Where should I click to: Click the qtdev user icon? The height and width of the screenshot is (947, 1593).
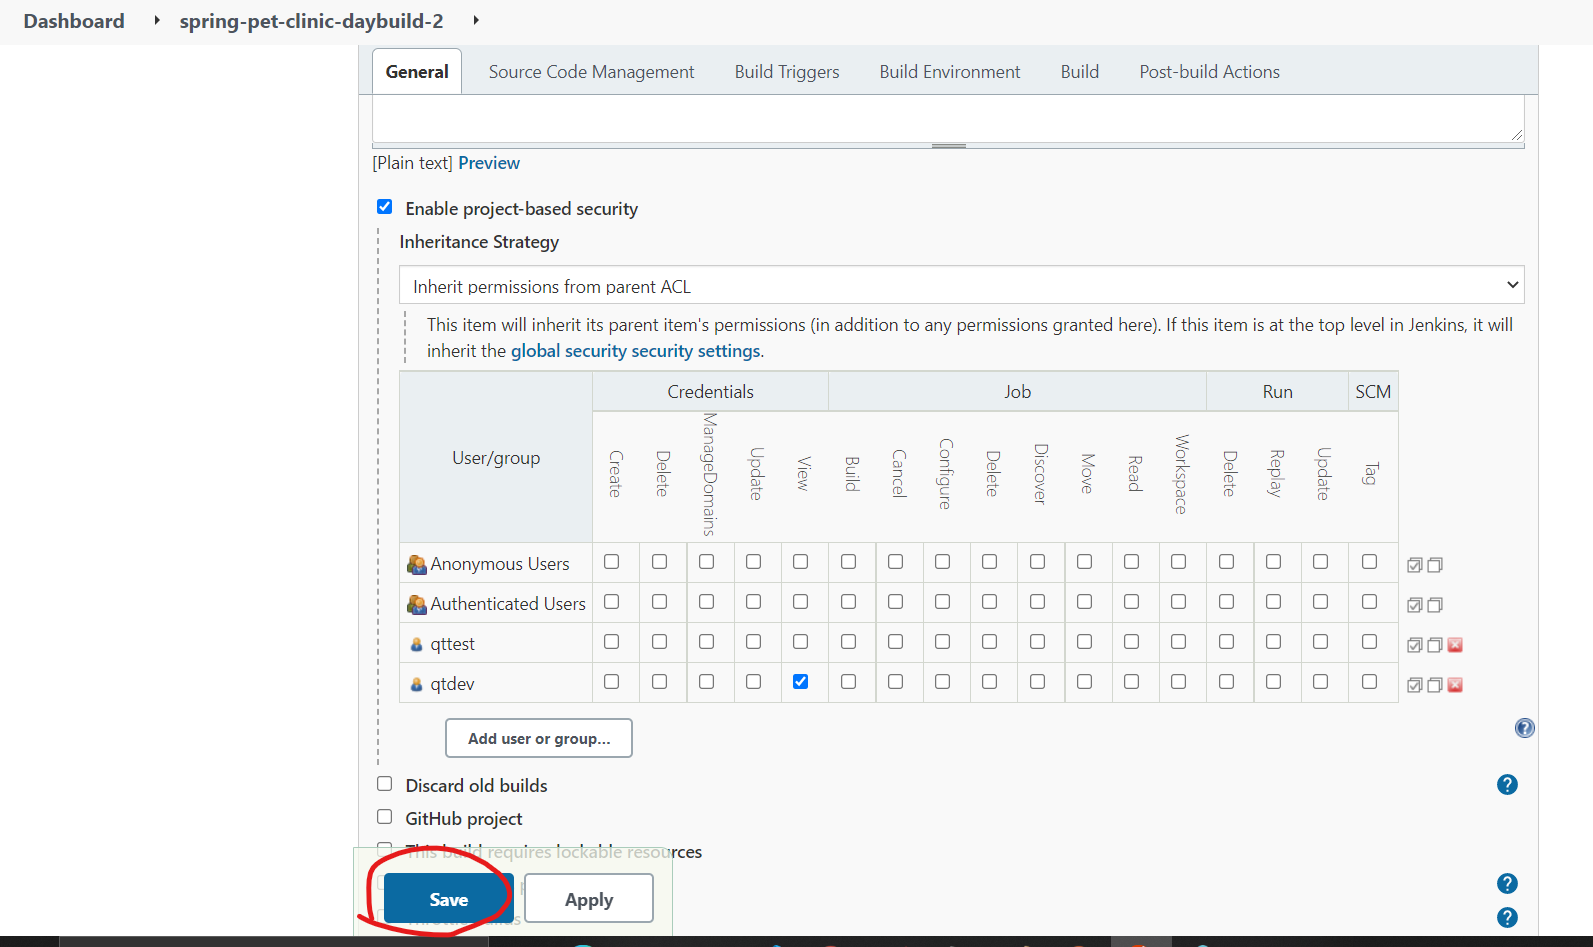(417, 684)
